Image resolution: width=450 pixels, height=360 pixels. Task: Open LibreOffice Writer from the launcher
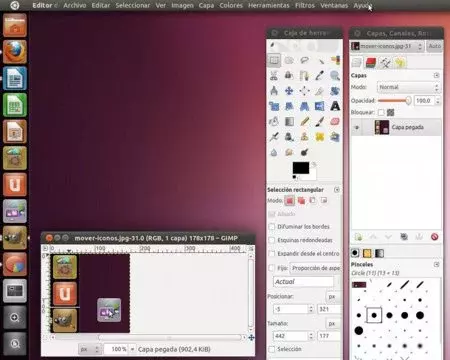[15, 78]
